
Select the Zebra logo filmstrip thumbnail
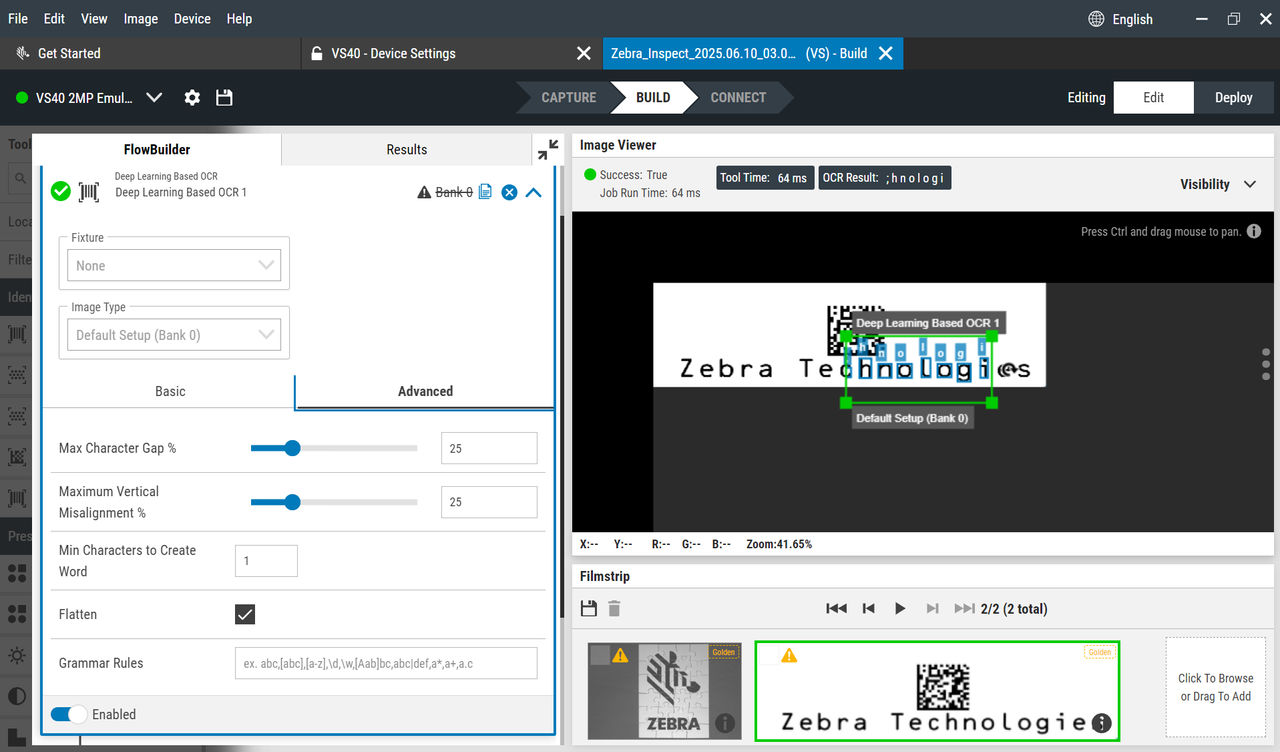(x=665, y=691)
